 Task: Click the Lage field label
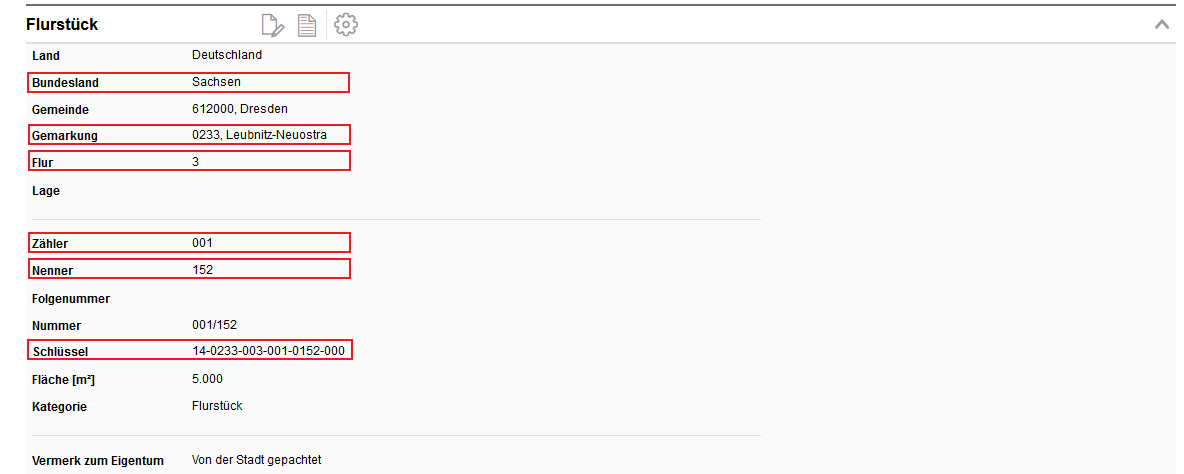46,191
